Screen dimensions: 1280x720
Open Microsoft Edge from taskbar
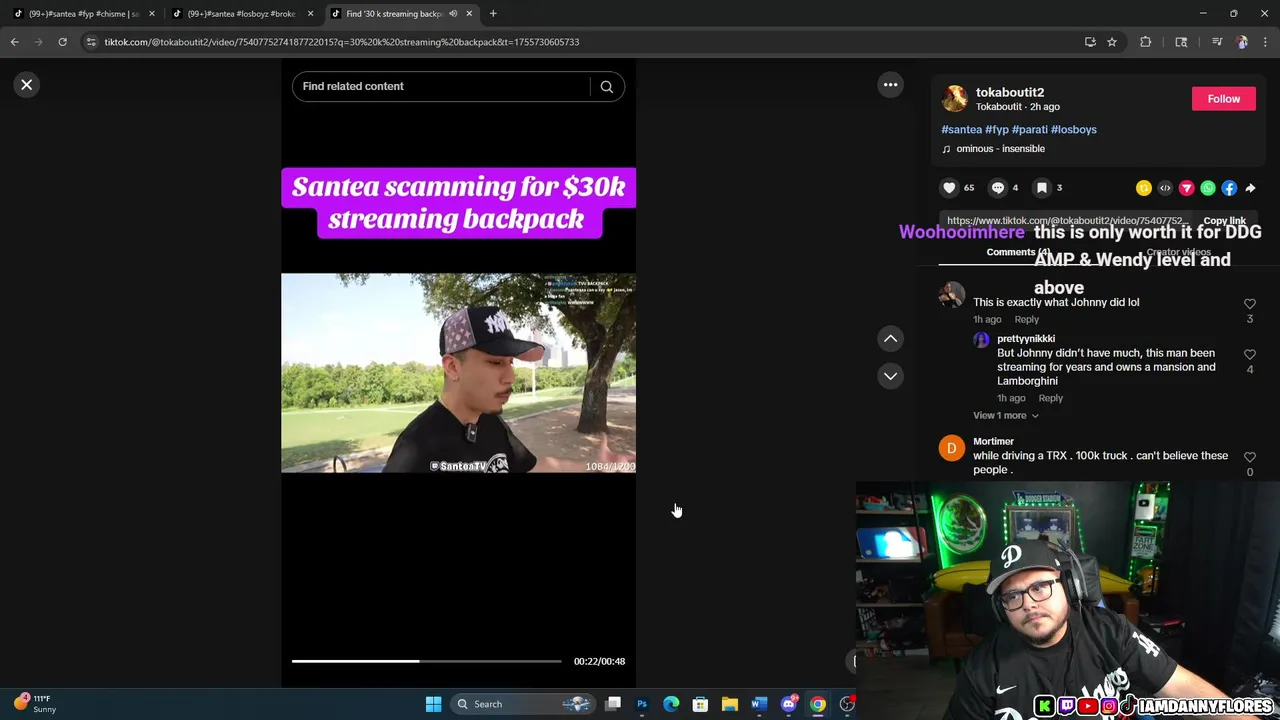pos(671,704)
